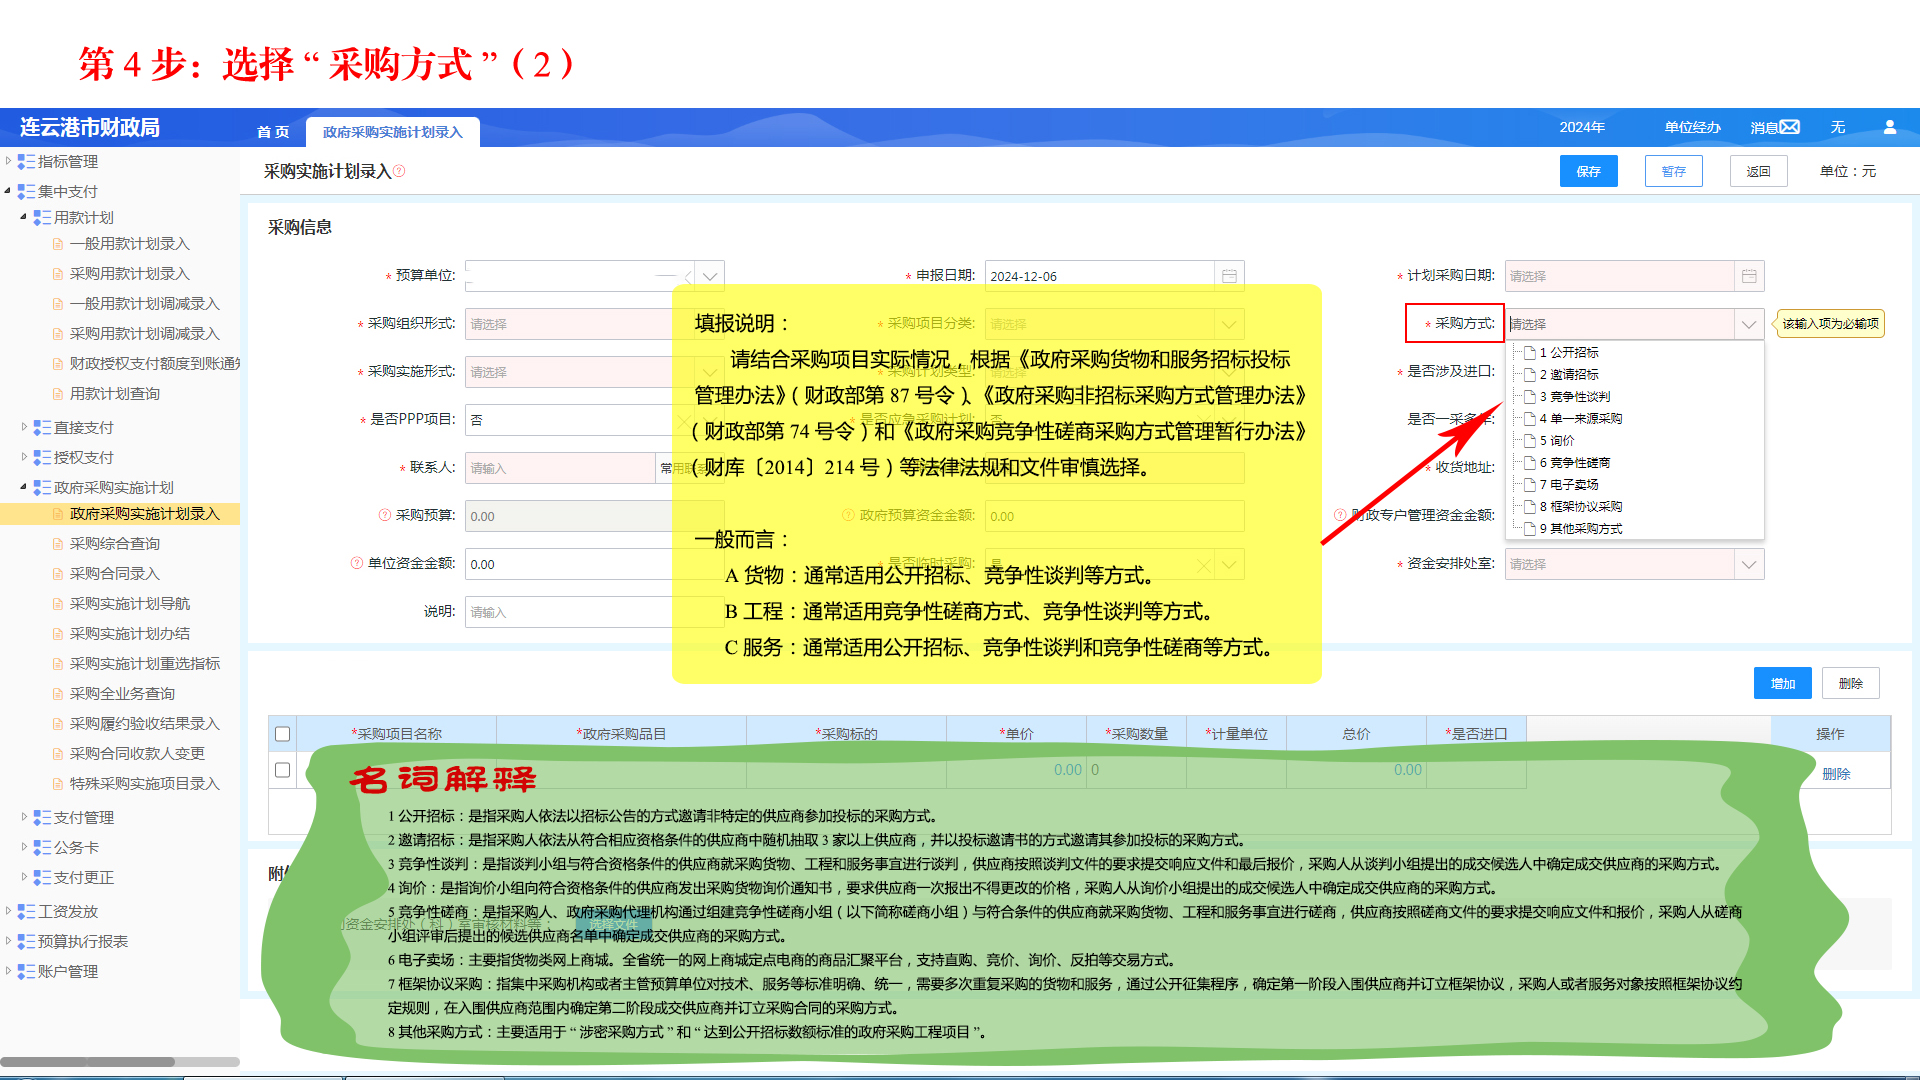Open 采购履约验收结果录入 in sidebar
Image resolution: width=1920 pixels, height=1080 pixels.
click(144, 724)
